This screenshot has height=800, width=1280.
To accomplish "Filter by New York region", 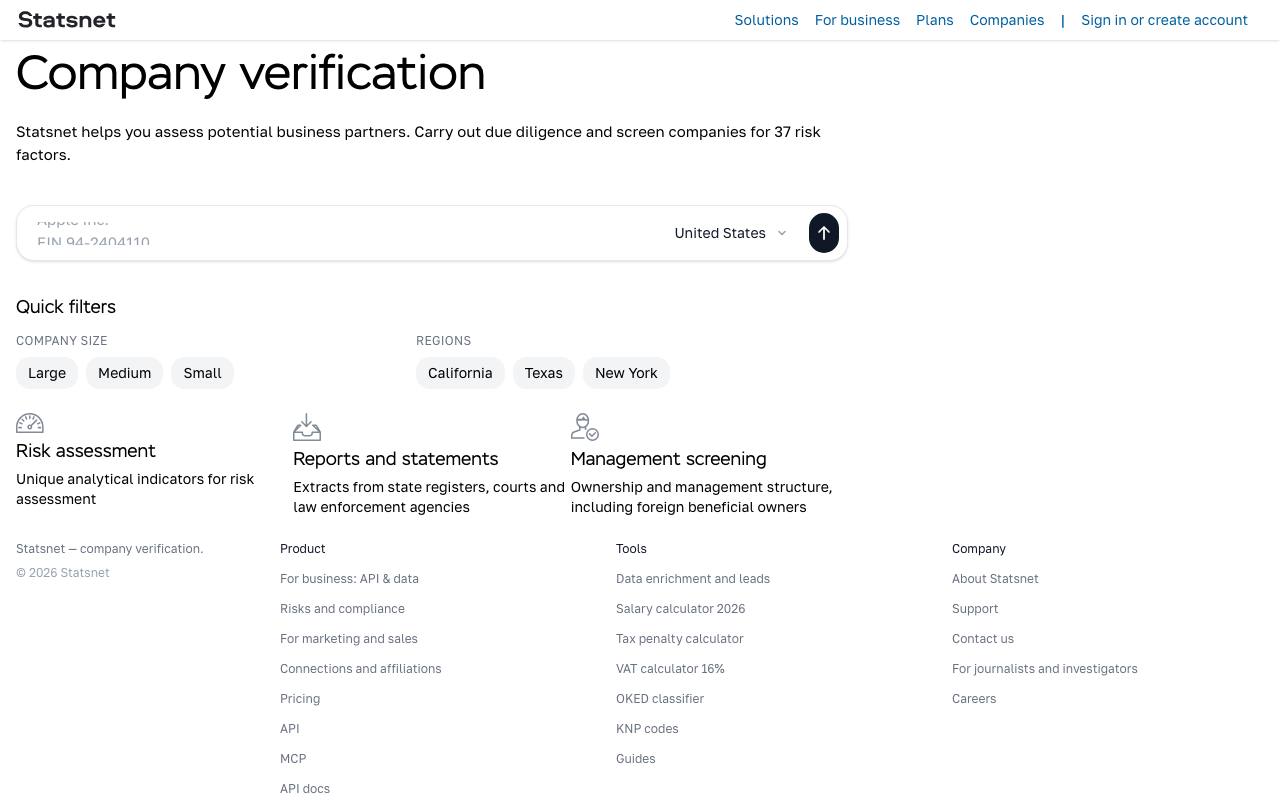I will coord(626,373).
